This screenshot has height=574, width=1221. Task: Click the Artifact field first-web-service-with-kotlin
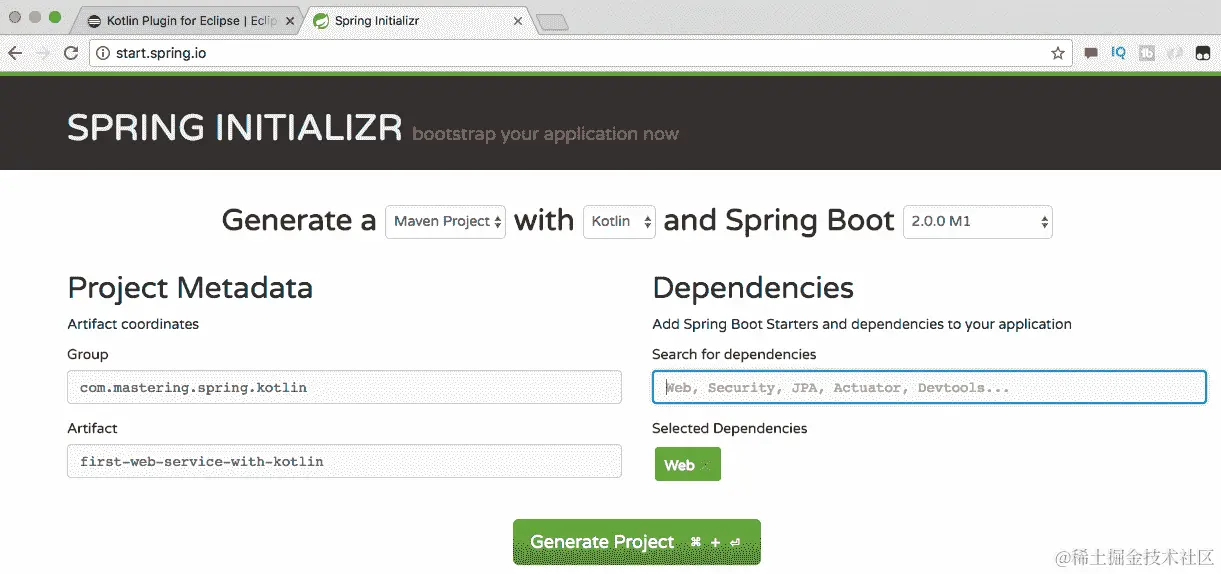click(x=344, y=461)
